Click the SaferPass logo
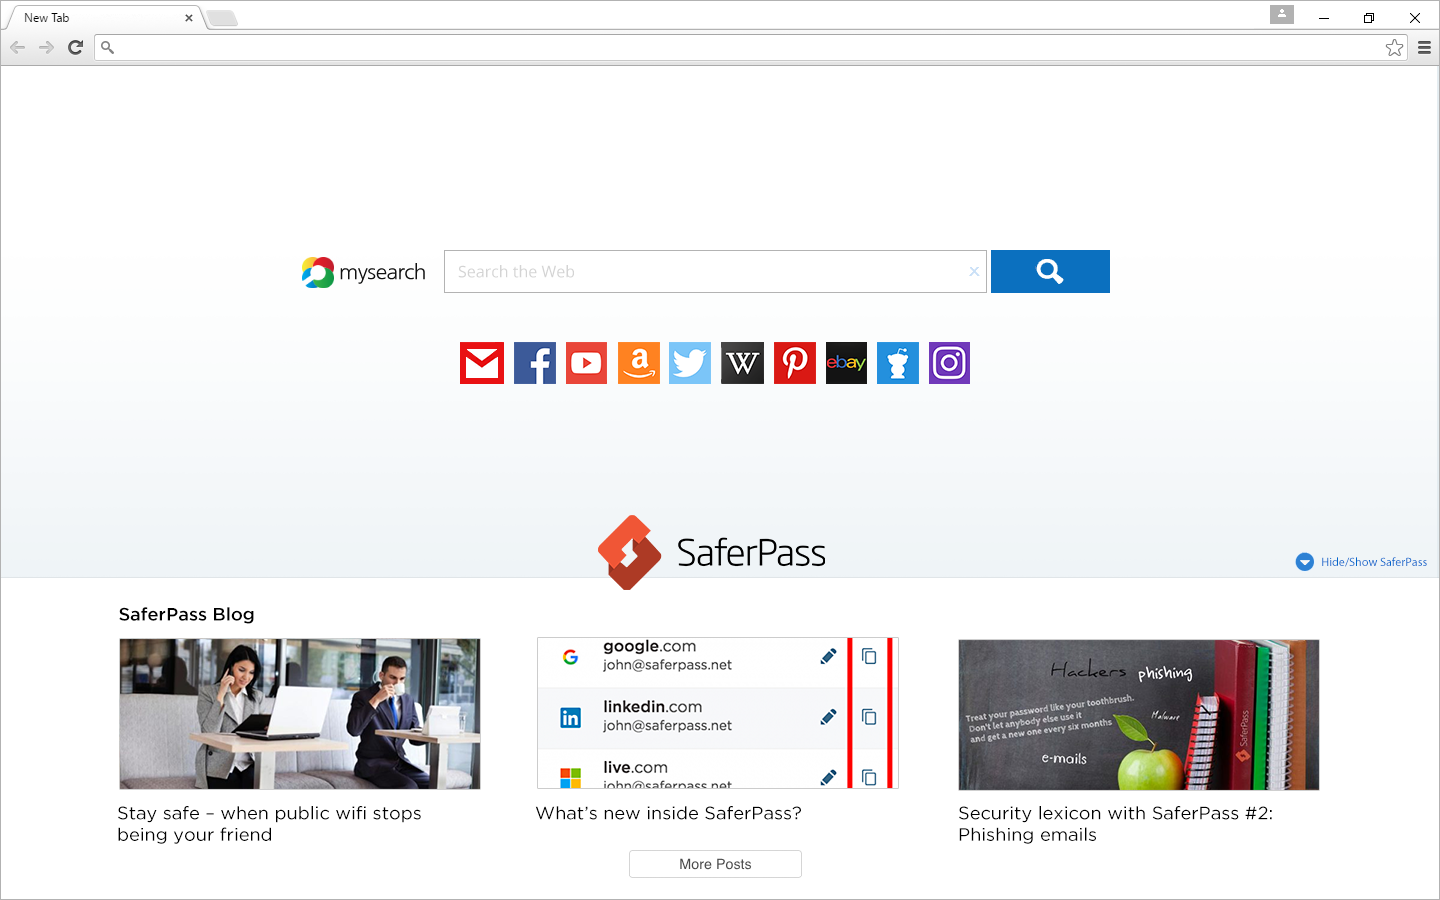 click(x=712, y=552)
